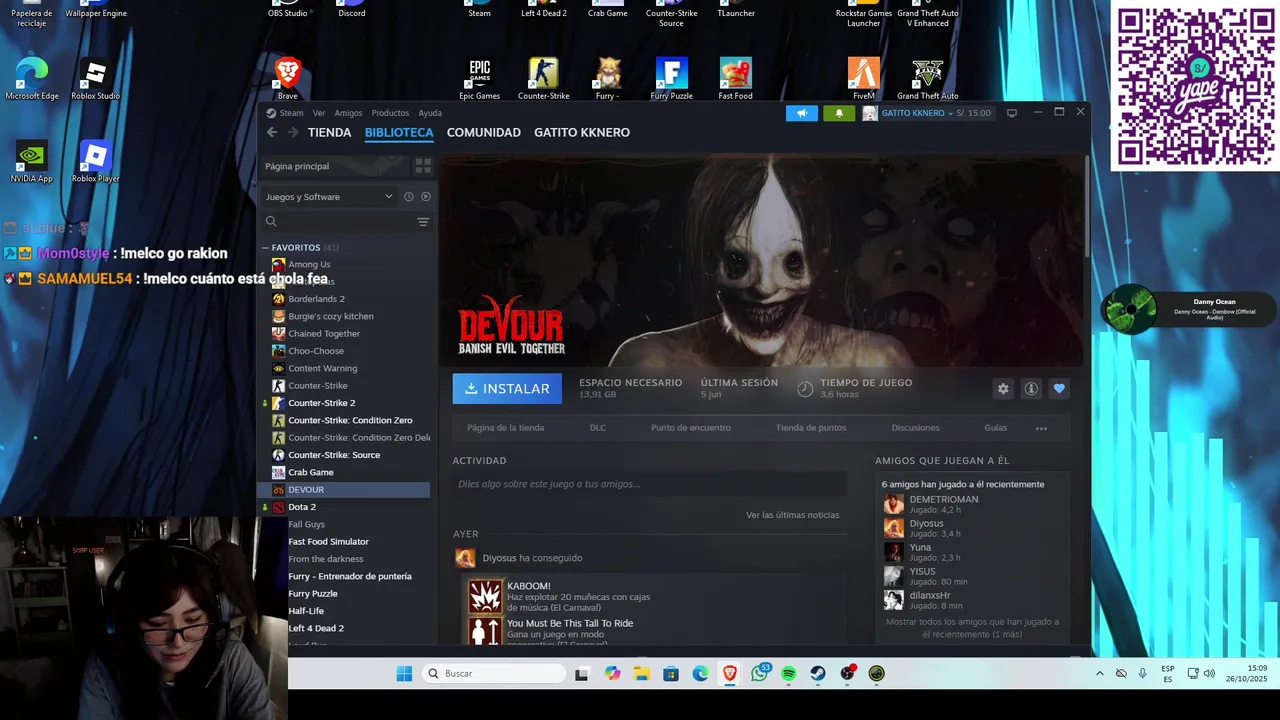Viewport: 1280px width, 720px height.
Task: Toggle DEVOUR favorite heart icon
Action: coord(1059,389)
